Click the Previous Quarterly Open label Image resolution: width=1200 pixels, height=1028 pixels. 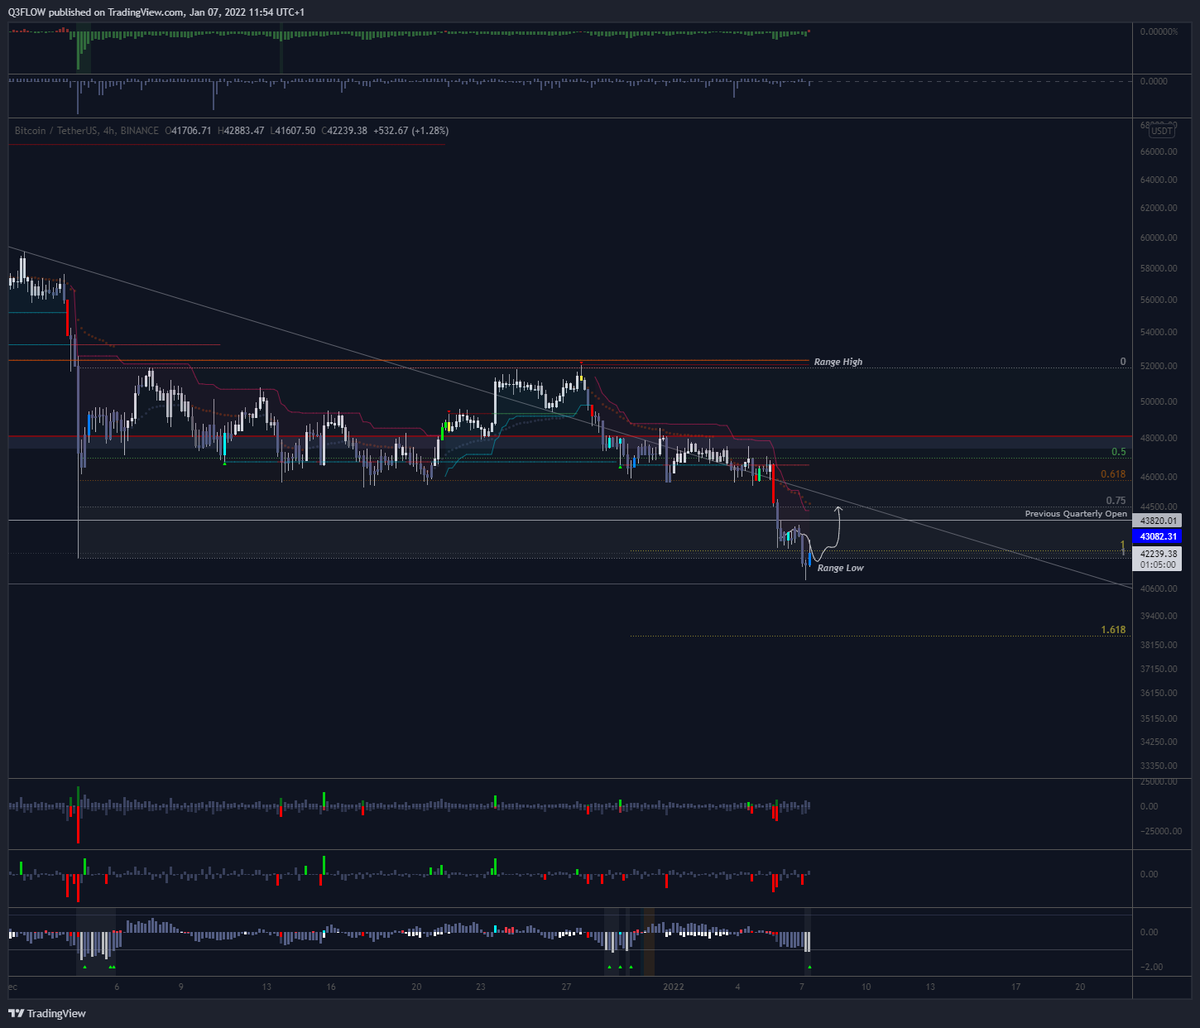1076,513
